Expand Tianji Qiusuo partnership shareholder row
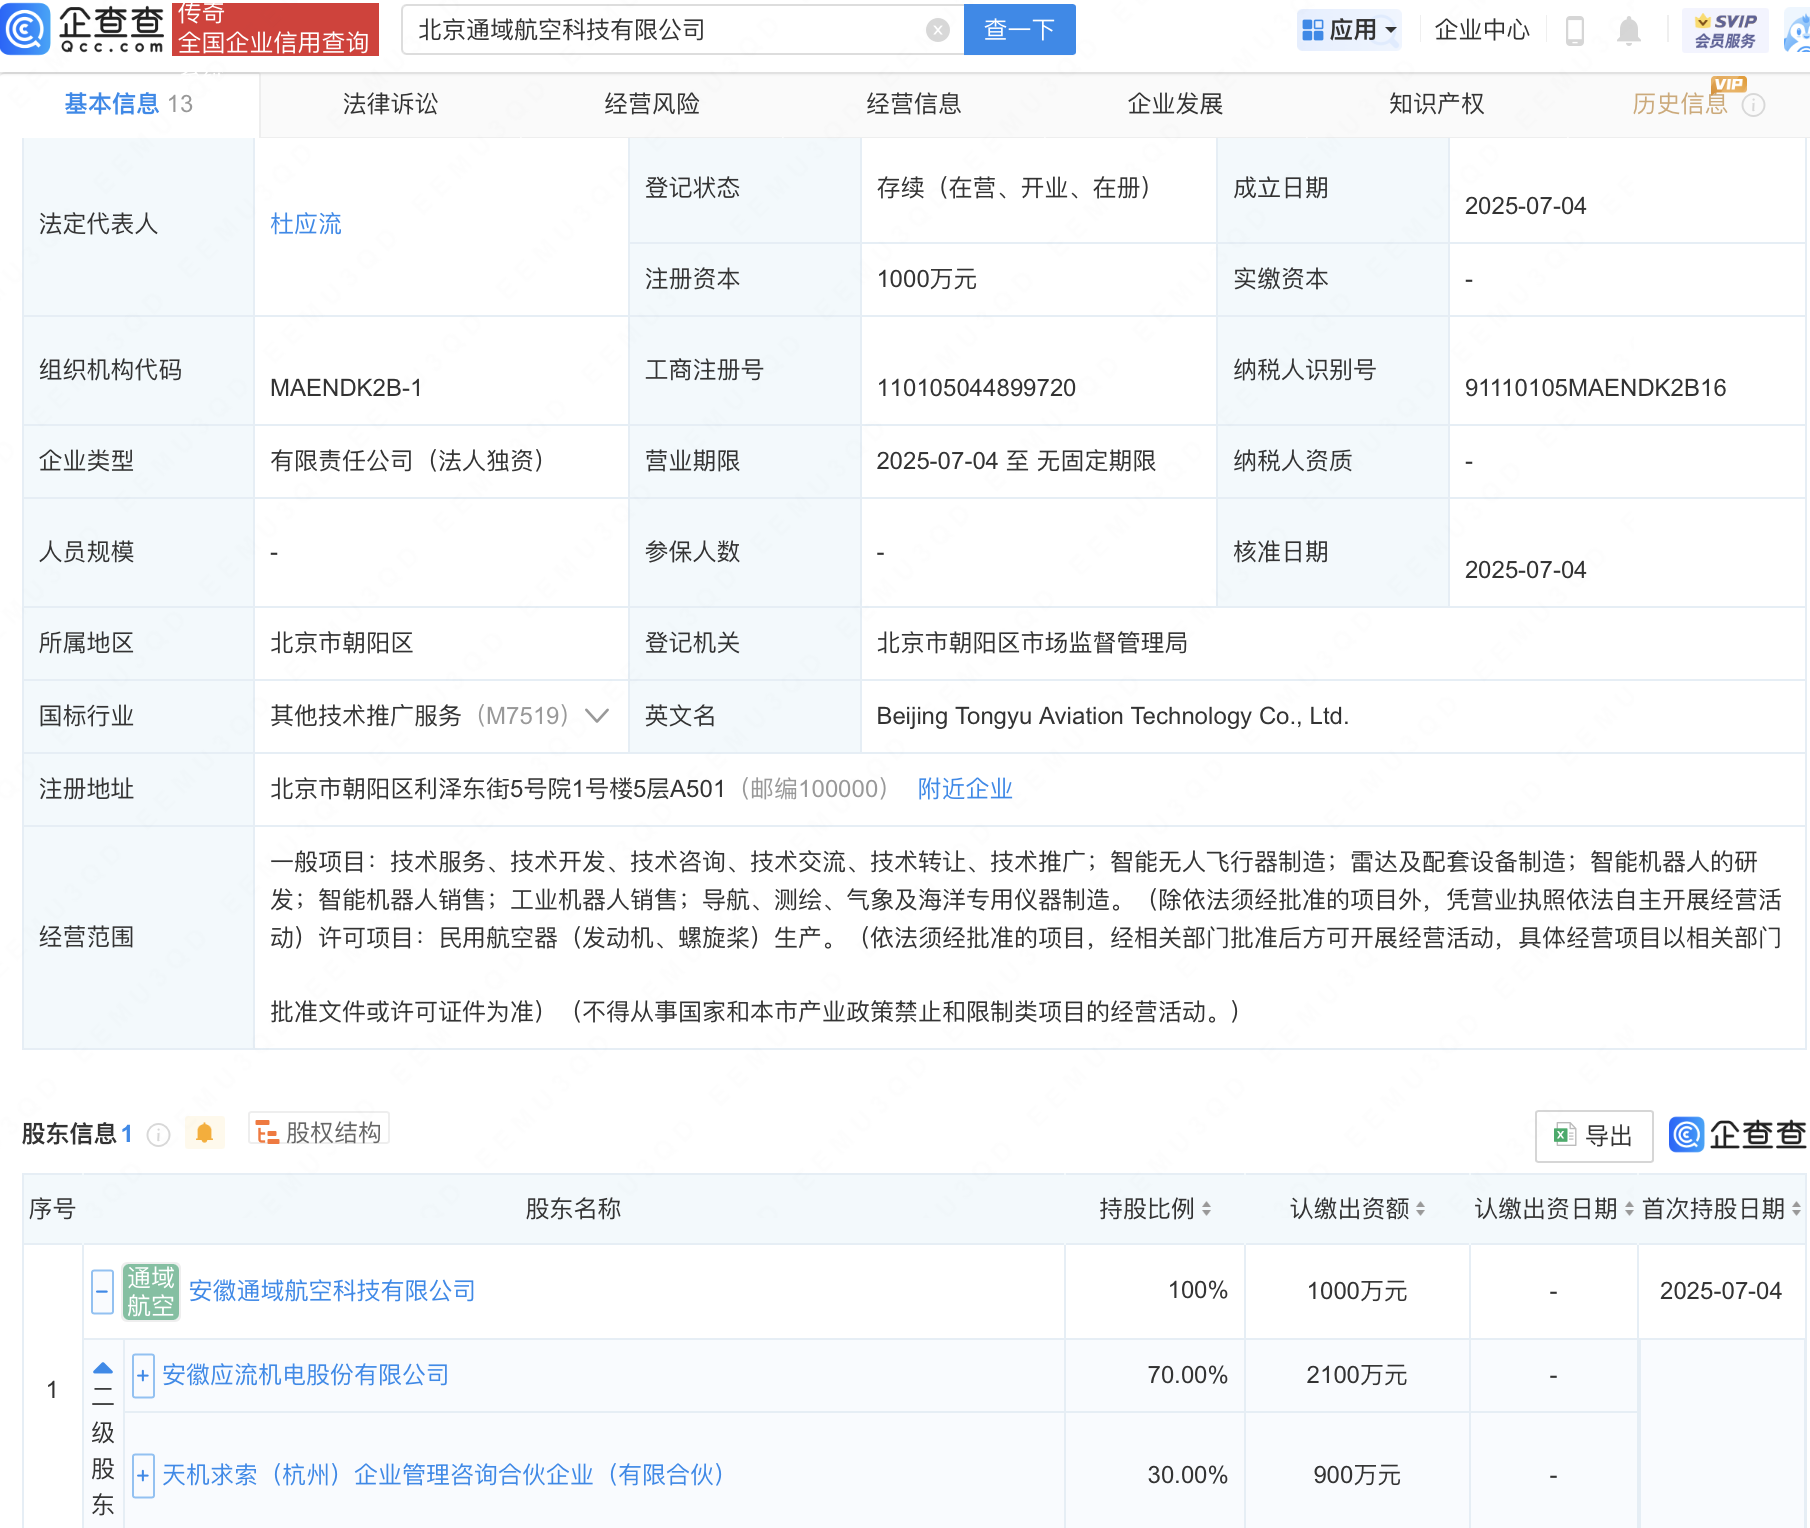Screen dimensions: 1810x1528 point(143,1475)
